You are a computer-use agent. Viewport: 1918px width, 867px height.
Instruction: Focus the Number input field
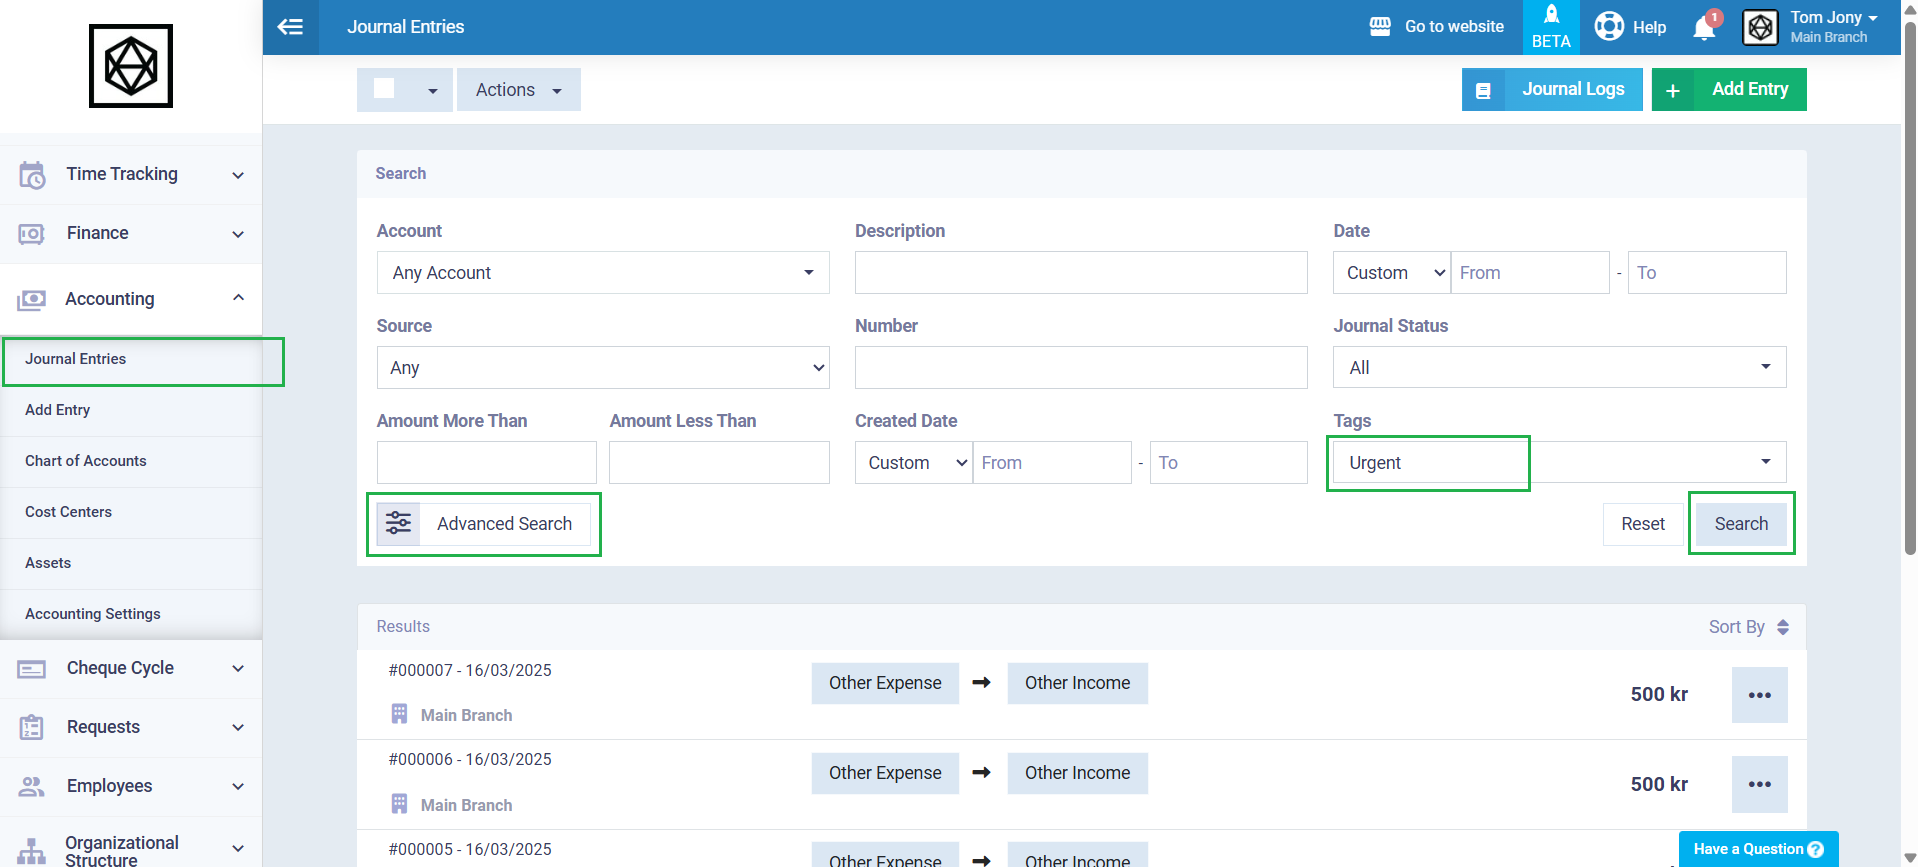(x=1081, y=367)
